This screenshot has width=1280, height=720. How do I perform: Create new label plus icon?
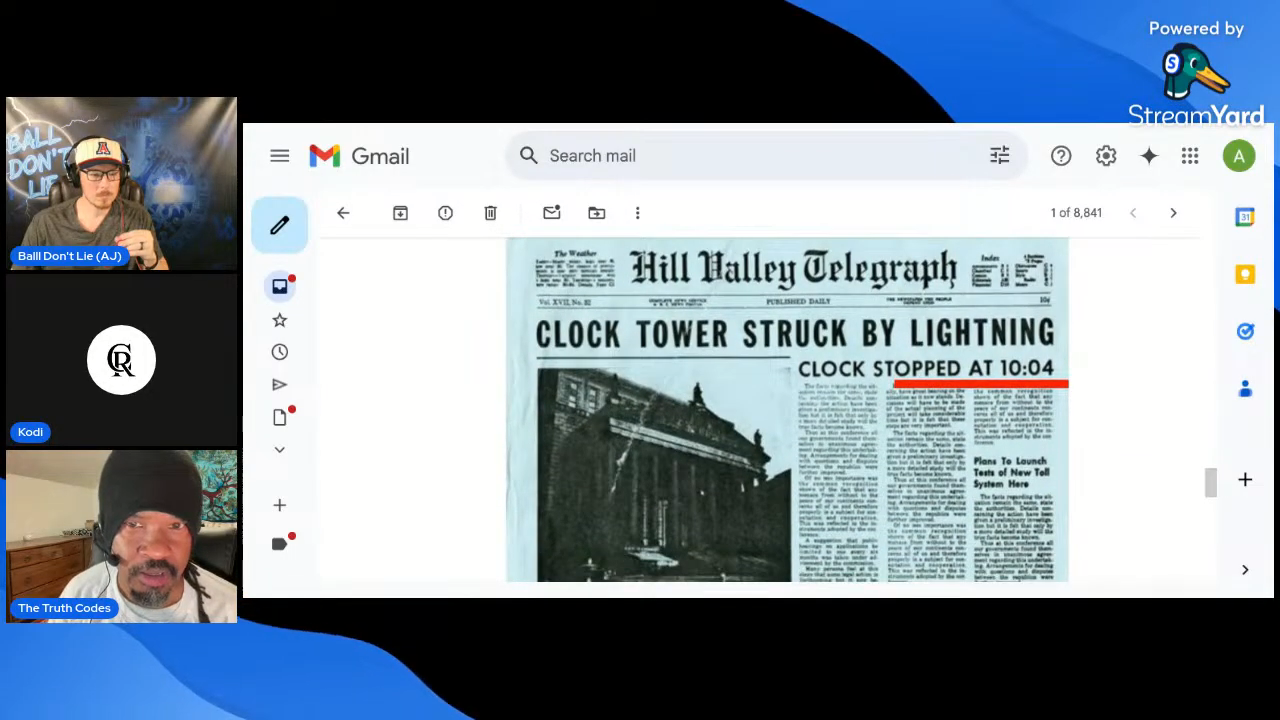pyautogui.click(x=280, y=506)
